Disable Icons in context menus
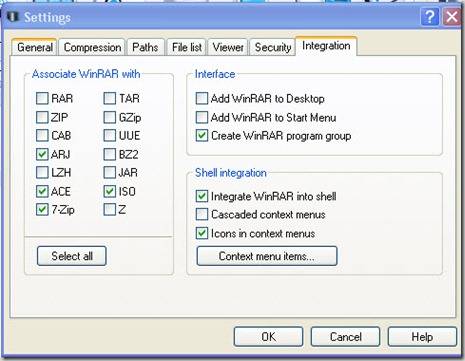The width and height of the screenshot is (465, 361). coord(202,233)
